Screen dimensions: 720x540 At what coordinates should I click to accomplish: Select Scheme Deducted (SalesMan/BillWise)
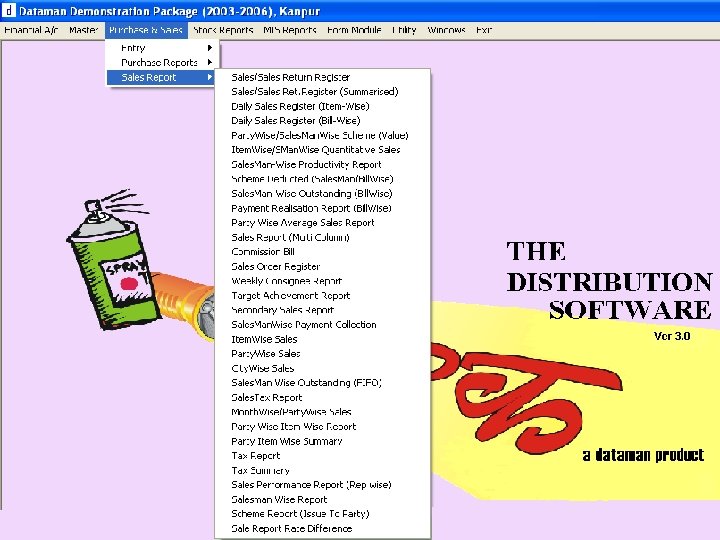(x=322, y=179)
